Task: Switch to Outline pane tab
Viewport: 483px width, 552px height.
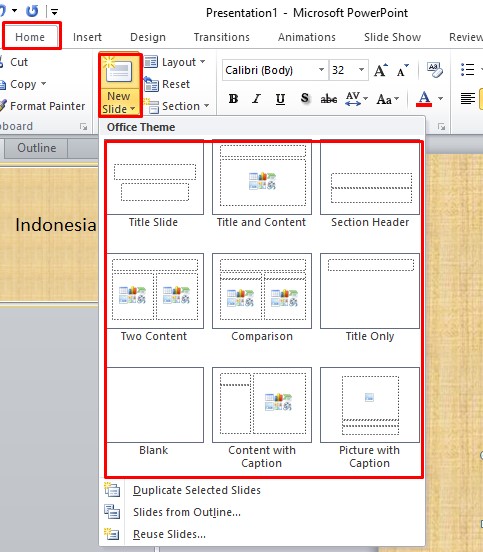Action: click(x=37, y=148)
